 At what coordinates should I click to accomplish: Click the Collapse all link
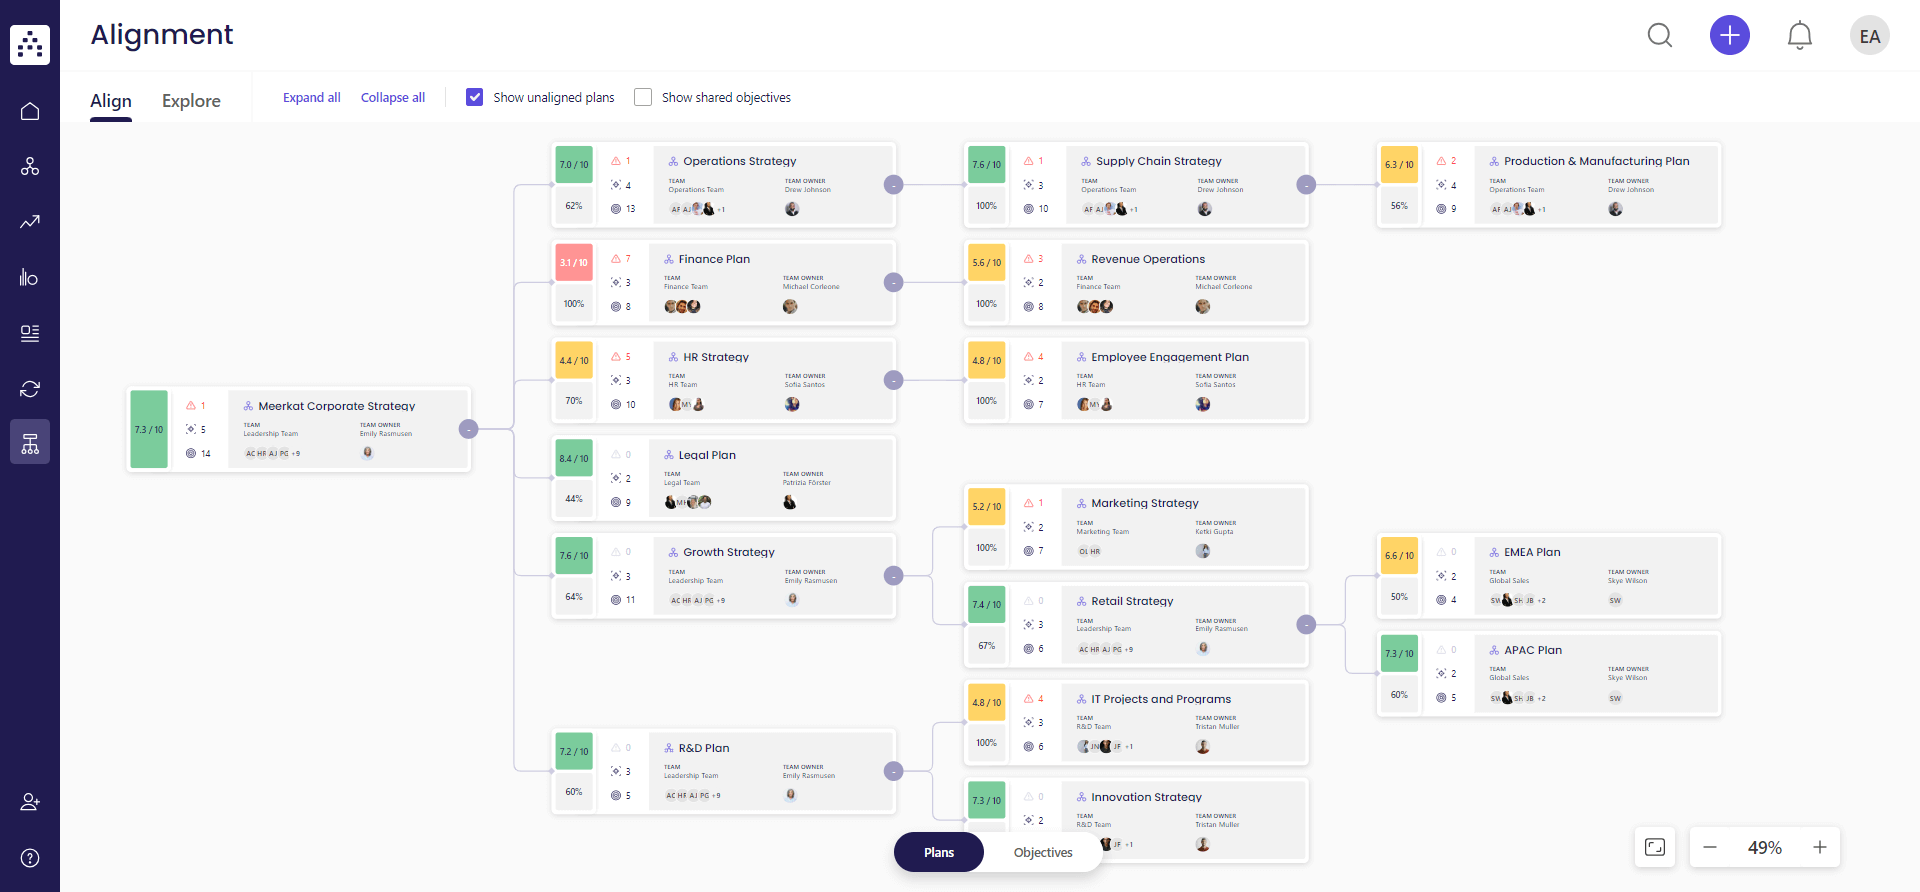[x=392, y=97]
